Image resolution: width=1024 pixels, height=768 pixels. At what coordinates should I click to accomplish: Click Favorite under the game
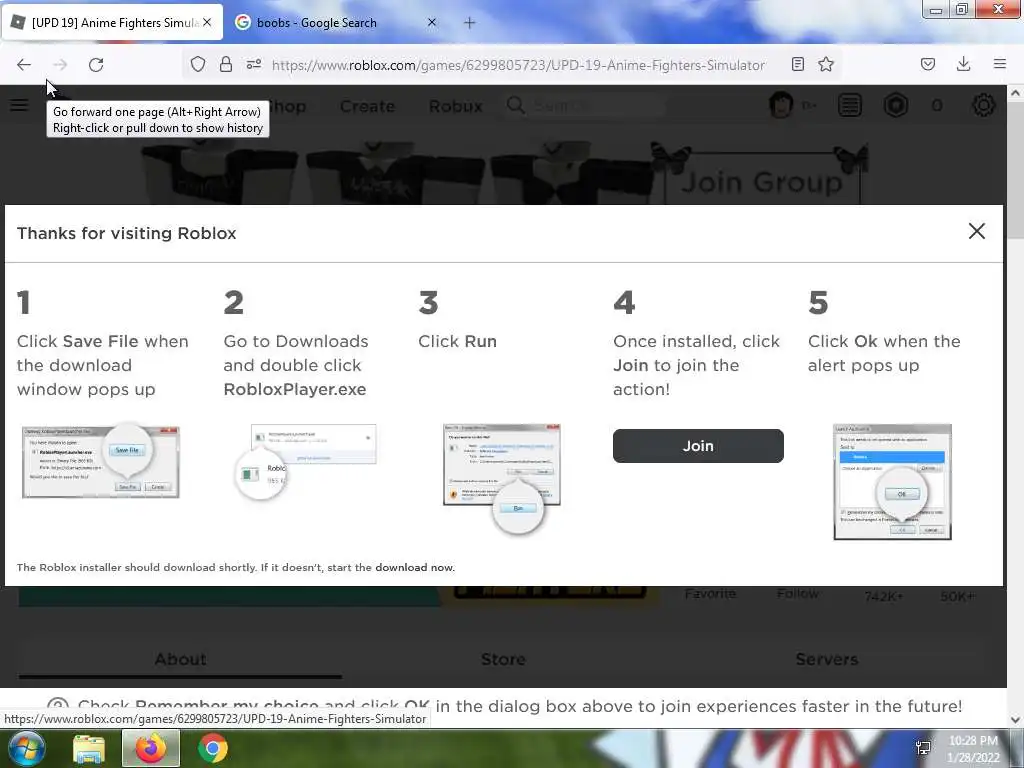pos(710,594)
